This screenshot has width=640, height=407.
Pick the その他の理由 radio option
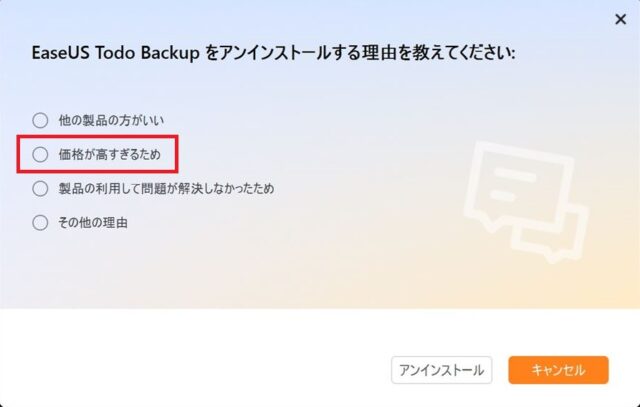click(40, 223)
